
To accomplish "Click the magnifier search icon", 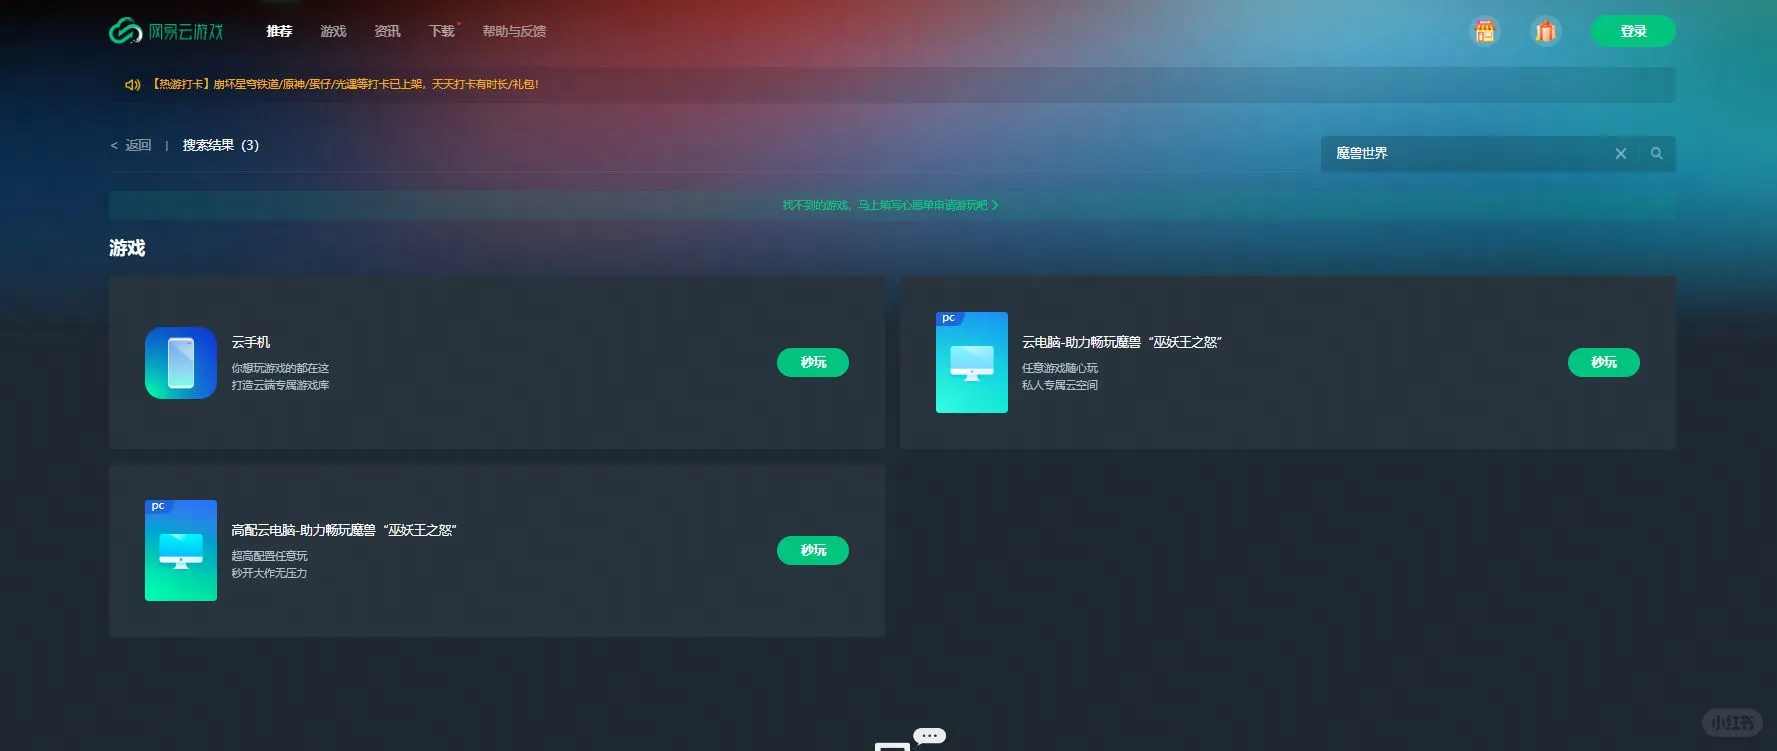I will click(1657, 153).
